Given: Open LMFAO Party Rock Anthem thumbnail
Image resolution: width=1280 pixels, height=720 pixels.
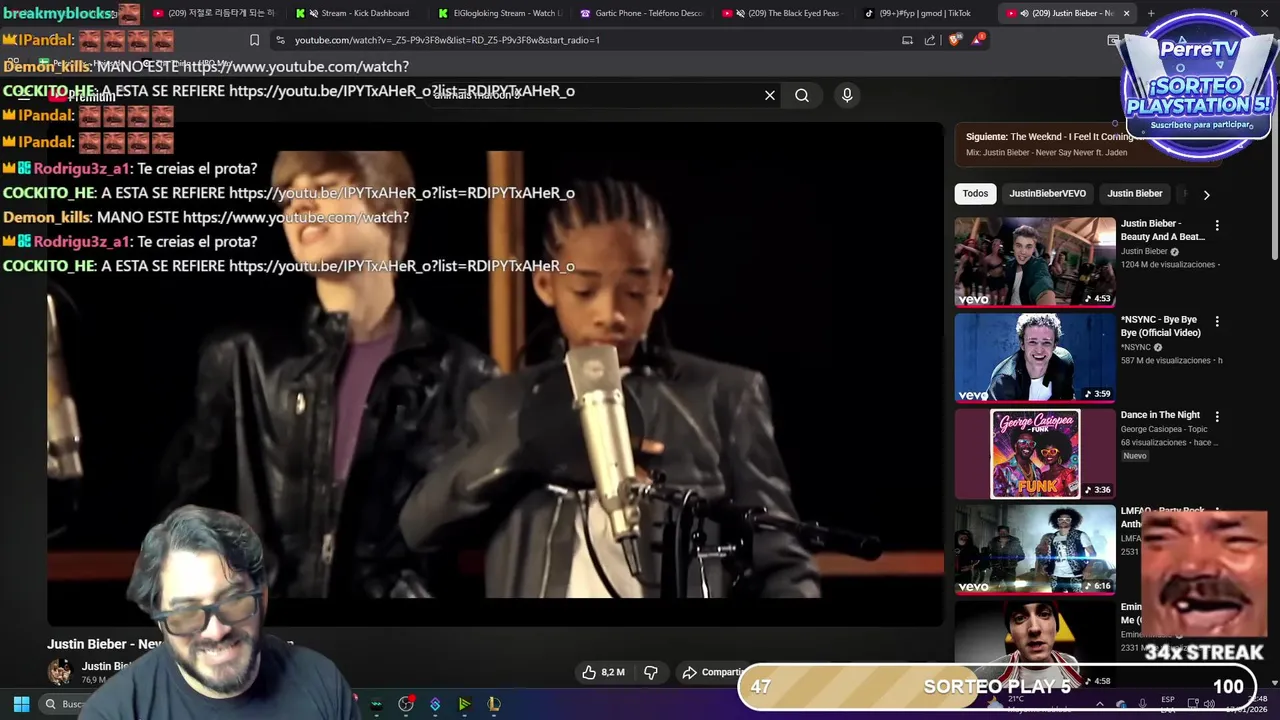Looking at the screenshot, I should coord(1035,549).
